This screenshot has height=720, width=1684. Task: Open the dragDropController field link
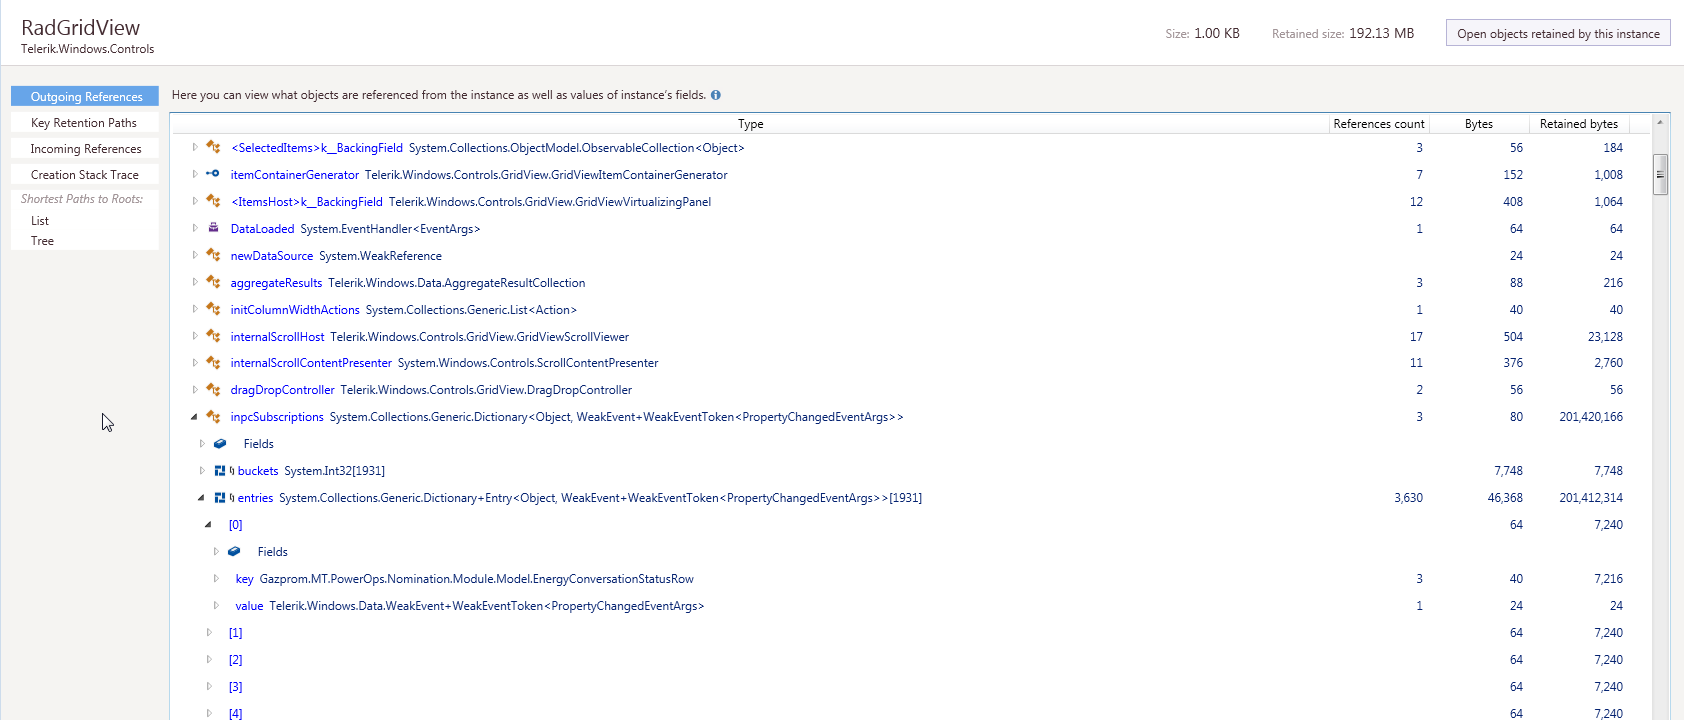(282, 390)
